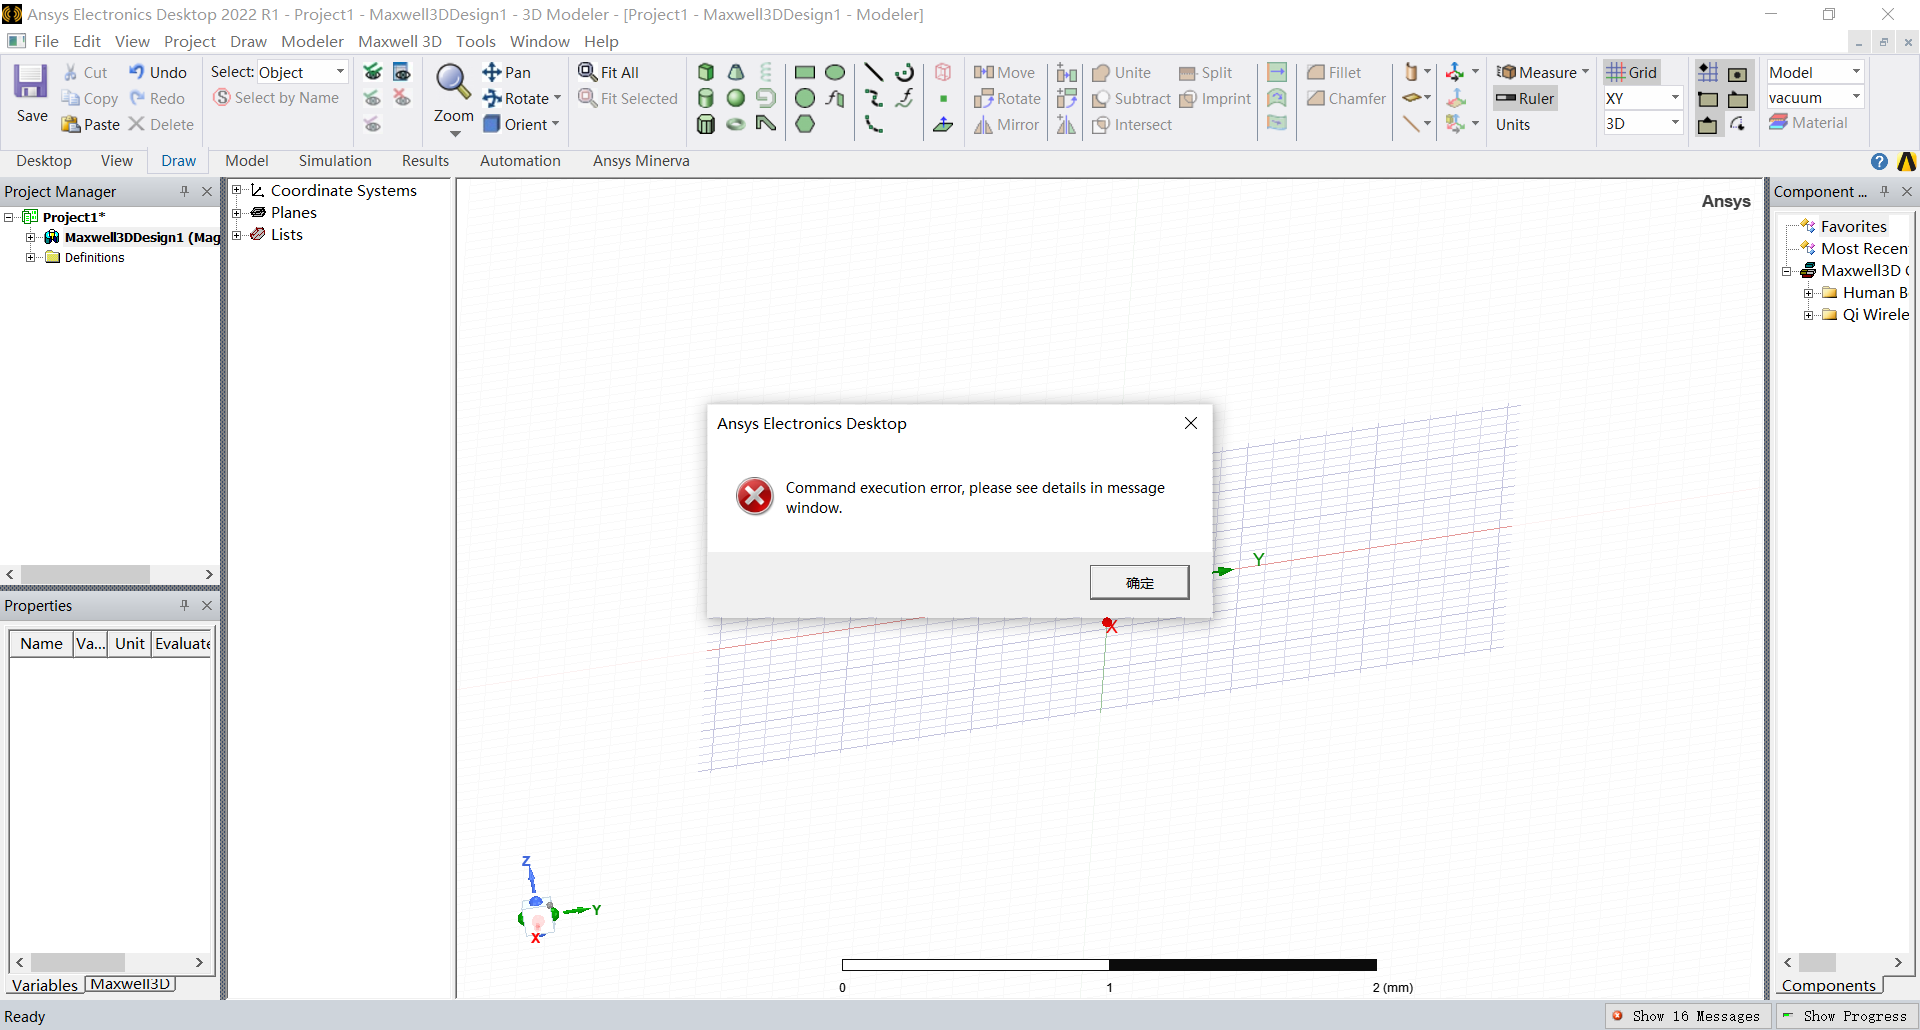Screen dimensions: 1920x1030
Task: Select the Draw cone tool
Action: 736,72
